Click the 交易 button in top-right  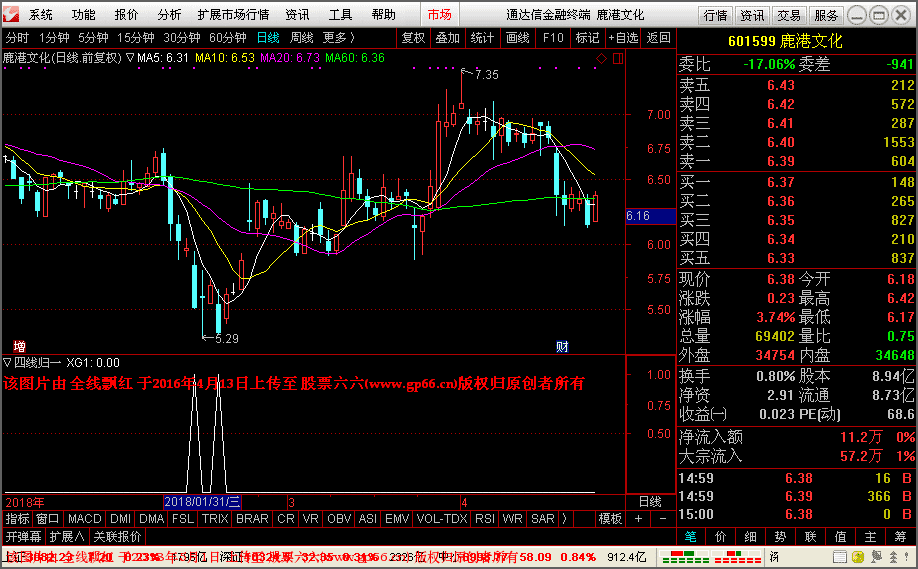pos(789,15)
